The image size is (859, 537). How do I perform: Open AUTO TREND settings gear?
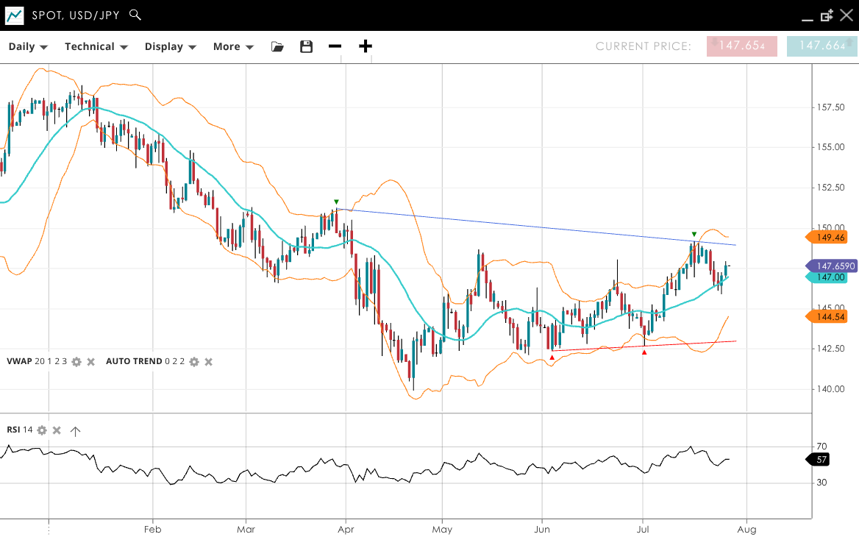[x=194, y=361]
